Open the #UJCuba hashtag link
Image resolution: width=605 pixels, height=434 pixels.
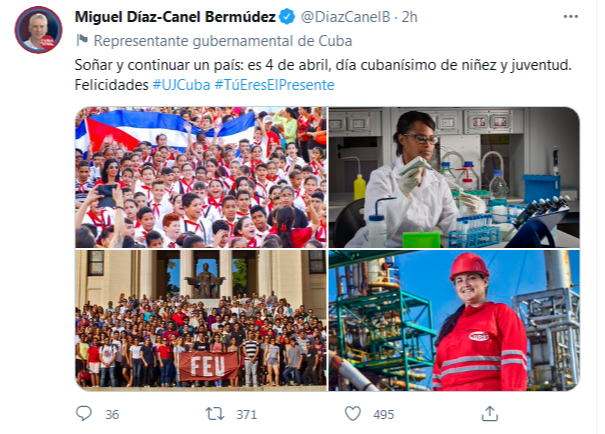pos(181,85)
